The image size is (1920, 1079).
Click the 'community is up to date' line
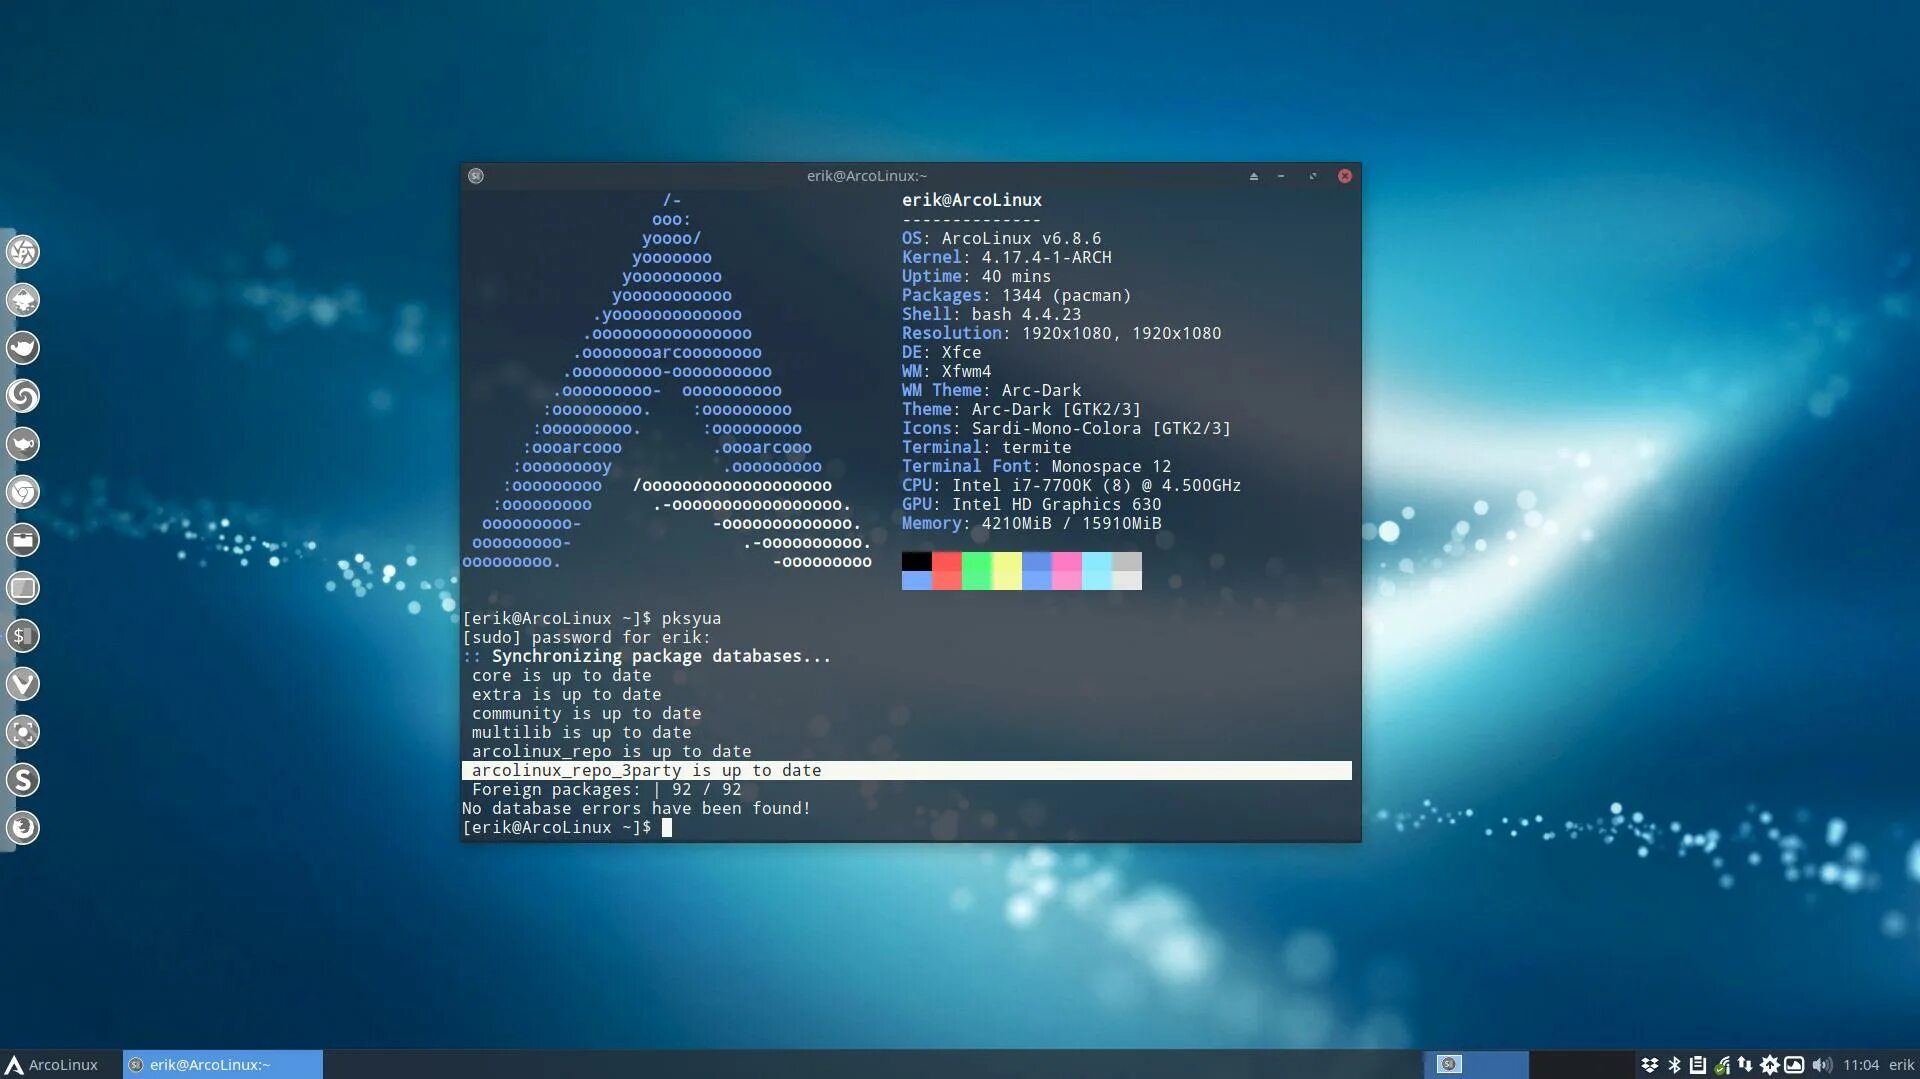click(x=586, y=714)
